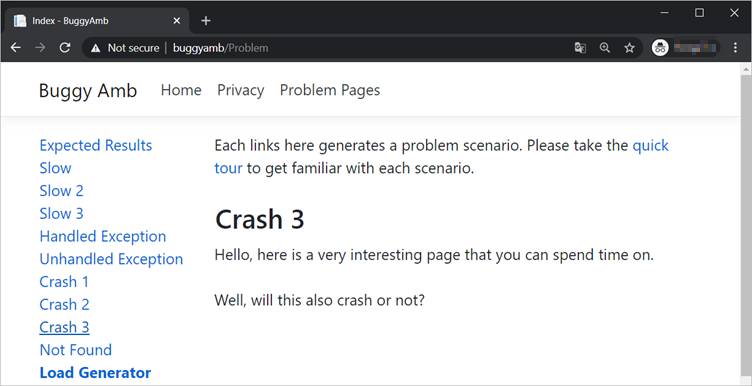Maximize the browser window
This screenshot has height=386, width=752.
[x=699, y=13]
